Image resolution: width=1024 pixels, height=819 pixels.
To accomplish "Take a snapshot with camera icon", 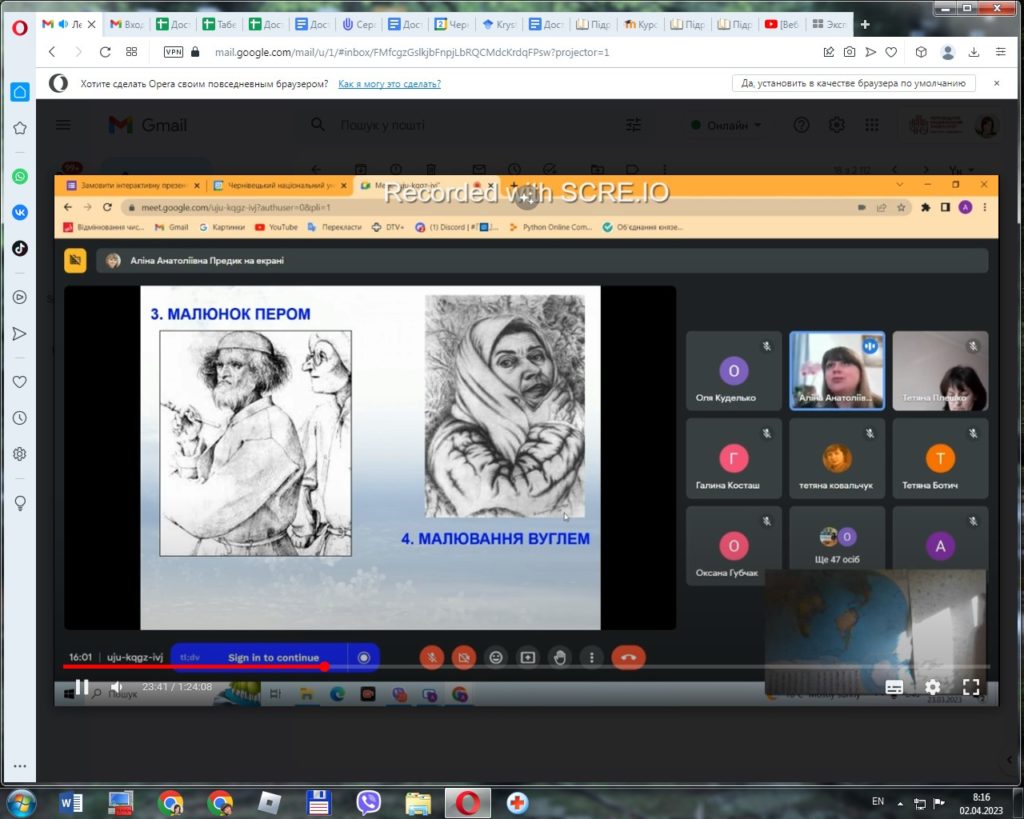I will click(x=850, y=52).
